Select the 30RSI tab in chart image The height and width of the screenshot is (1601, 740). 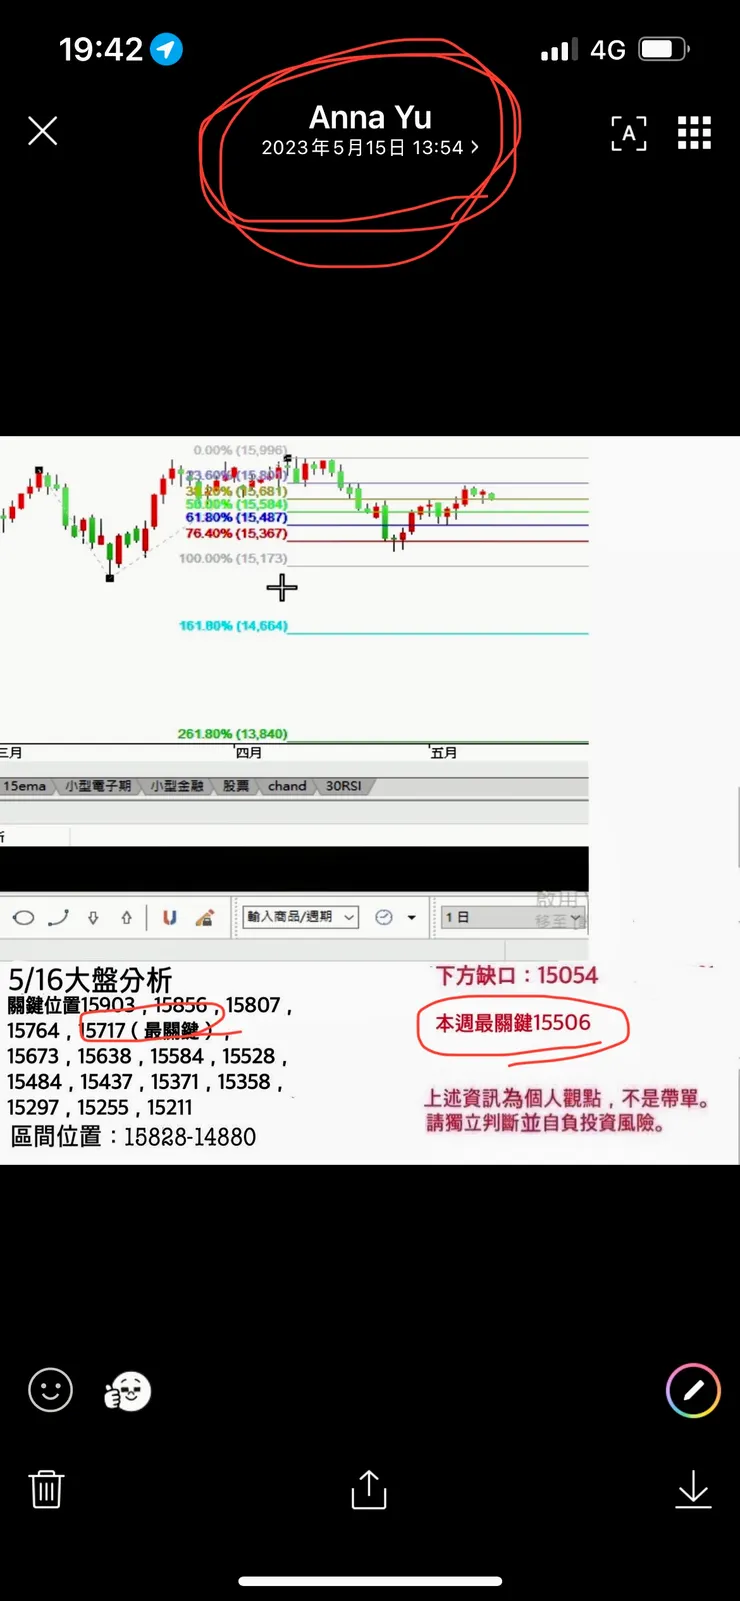click(343, 786)
